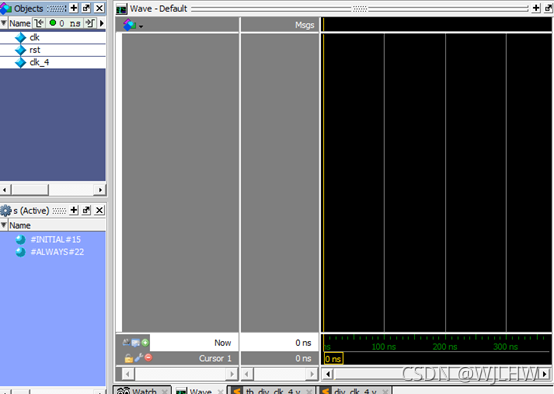This screenshot has height=394, width=554.
Task: Click the Wave window icon in title
Action: tap(122, 9)
